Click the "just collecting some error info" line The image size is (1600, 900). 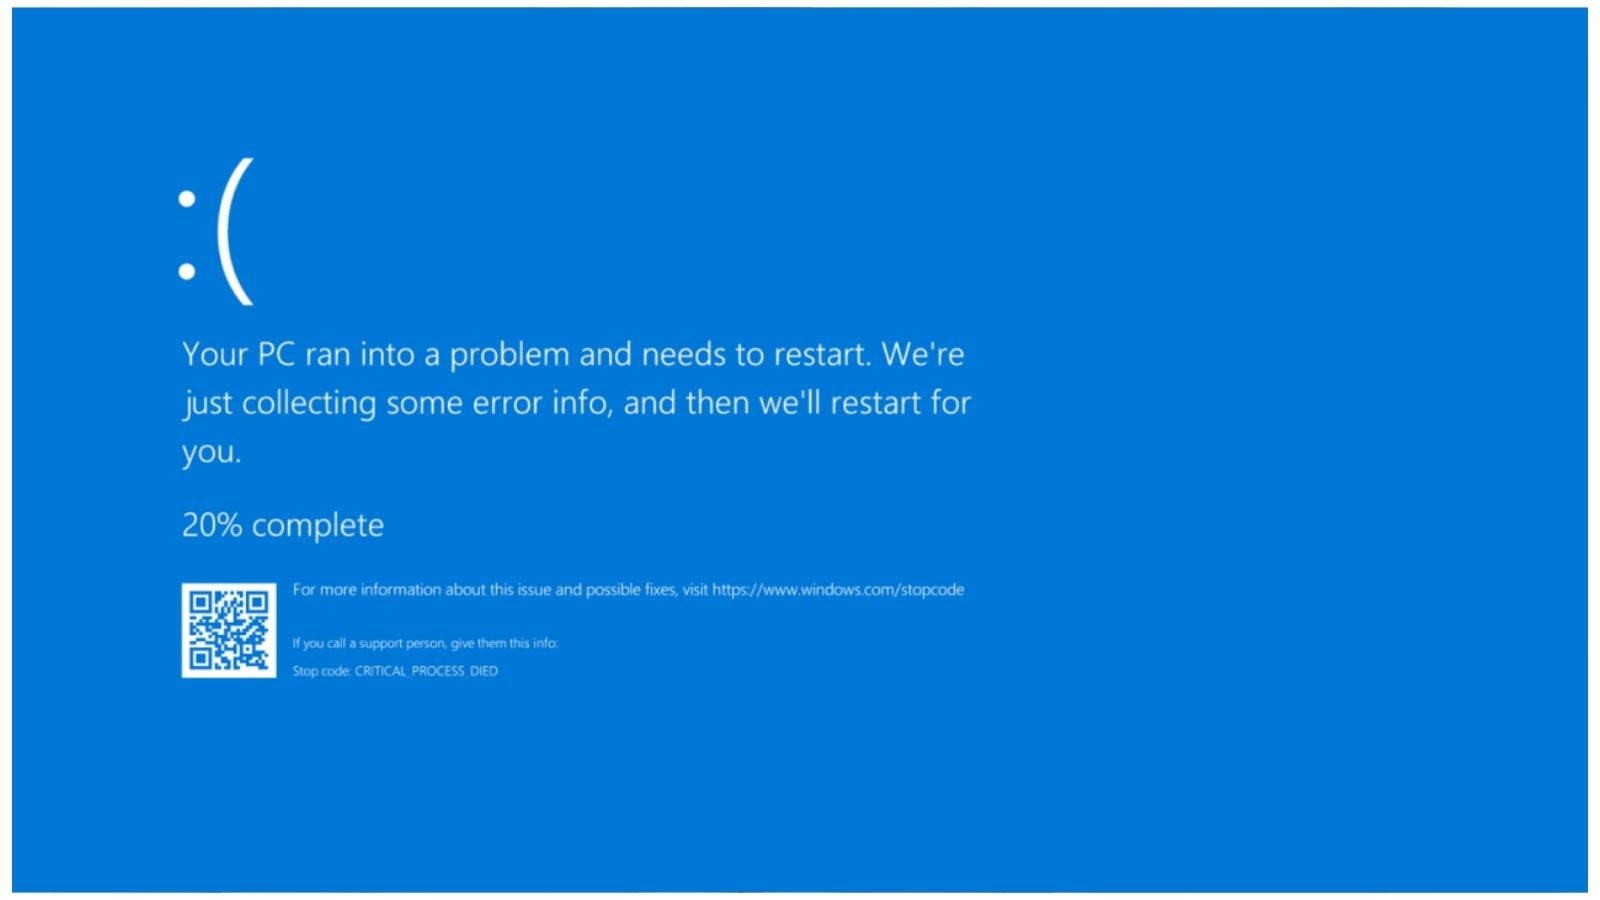[576, 403]
